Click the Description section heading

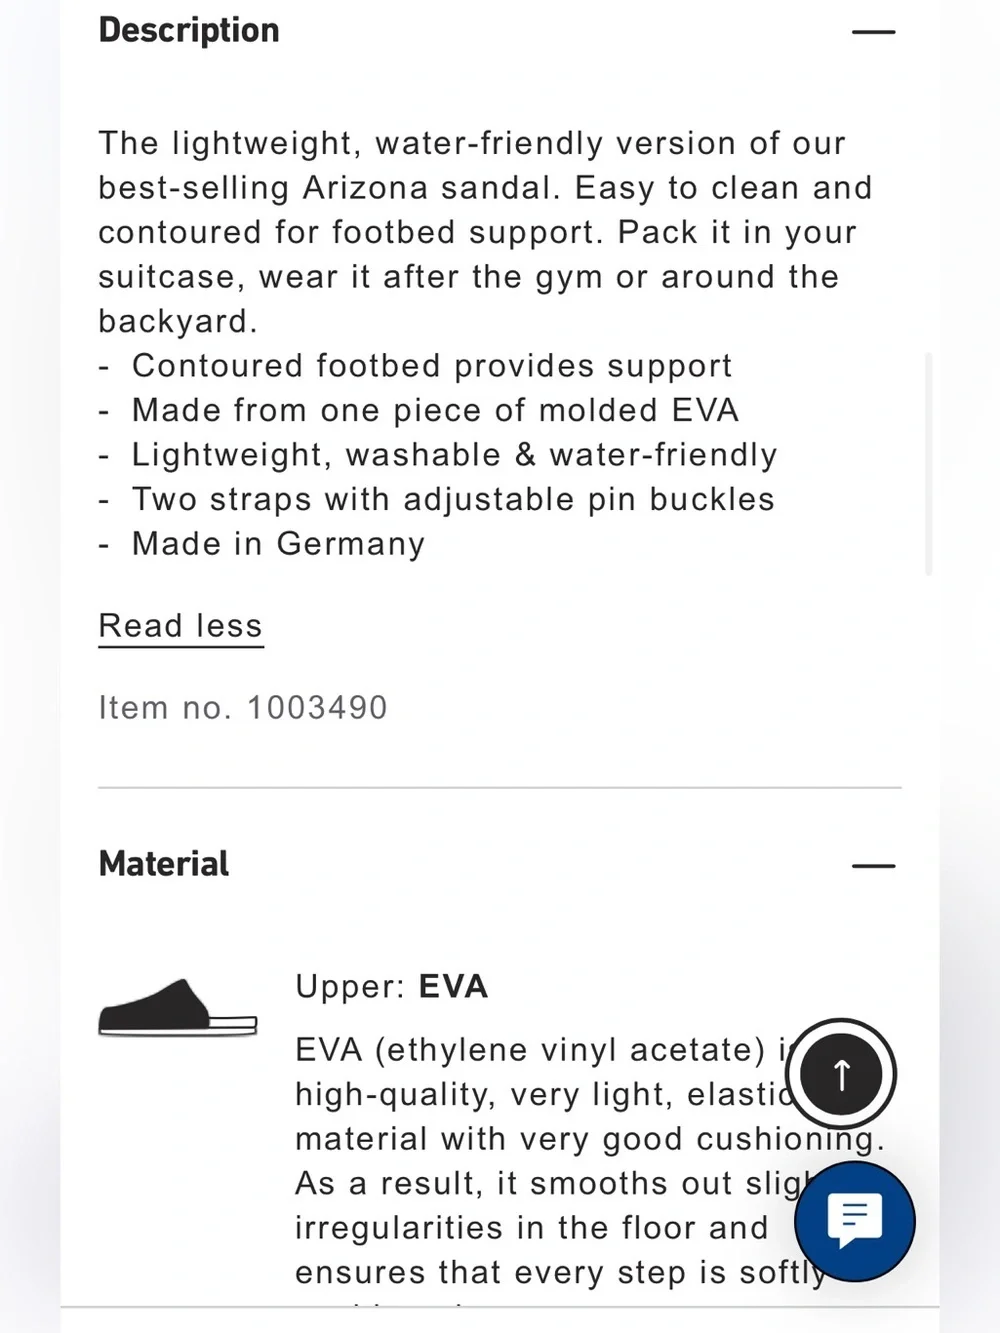pos(189,30)
